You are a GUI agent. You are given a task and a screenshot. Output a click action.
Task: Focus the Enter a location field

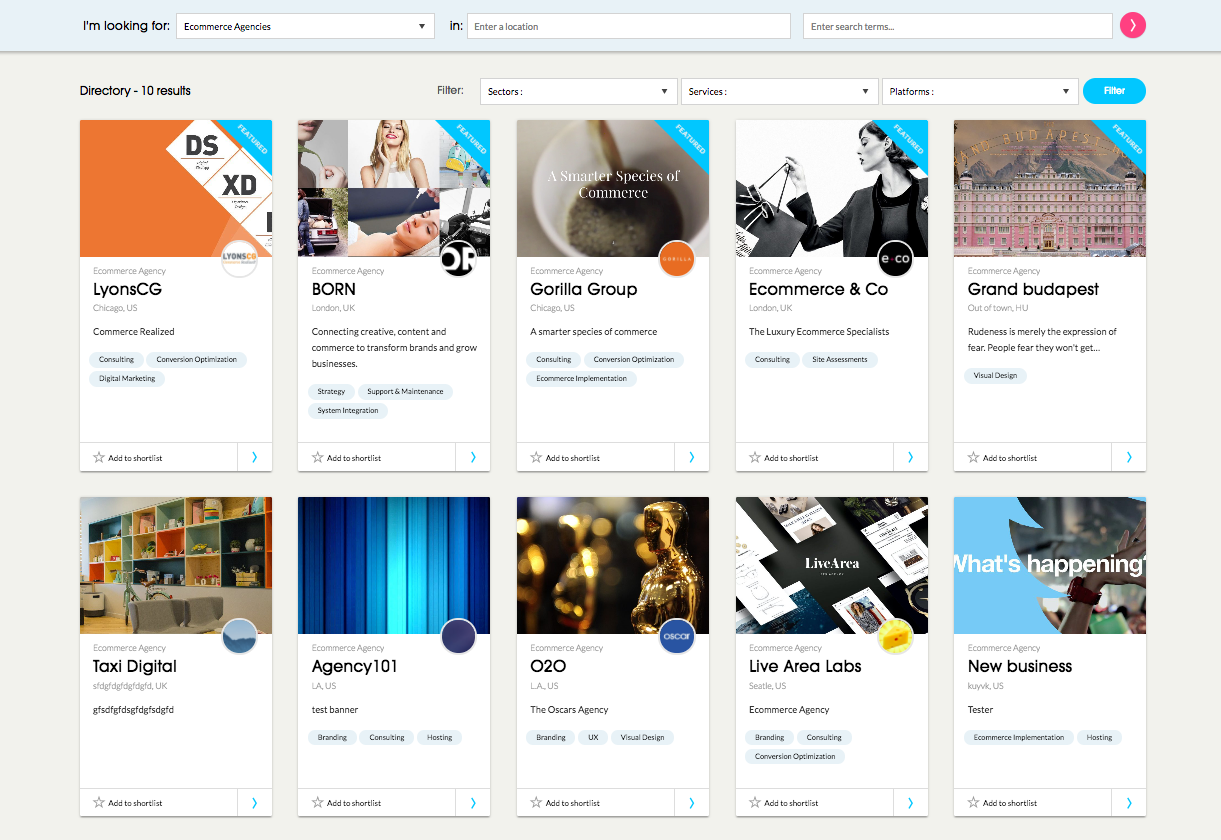628,26
